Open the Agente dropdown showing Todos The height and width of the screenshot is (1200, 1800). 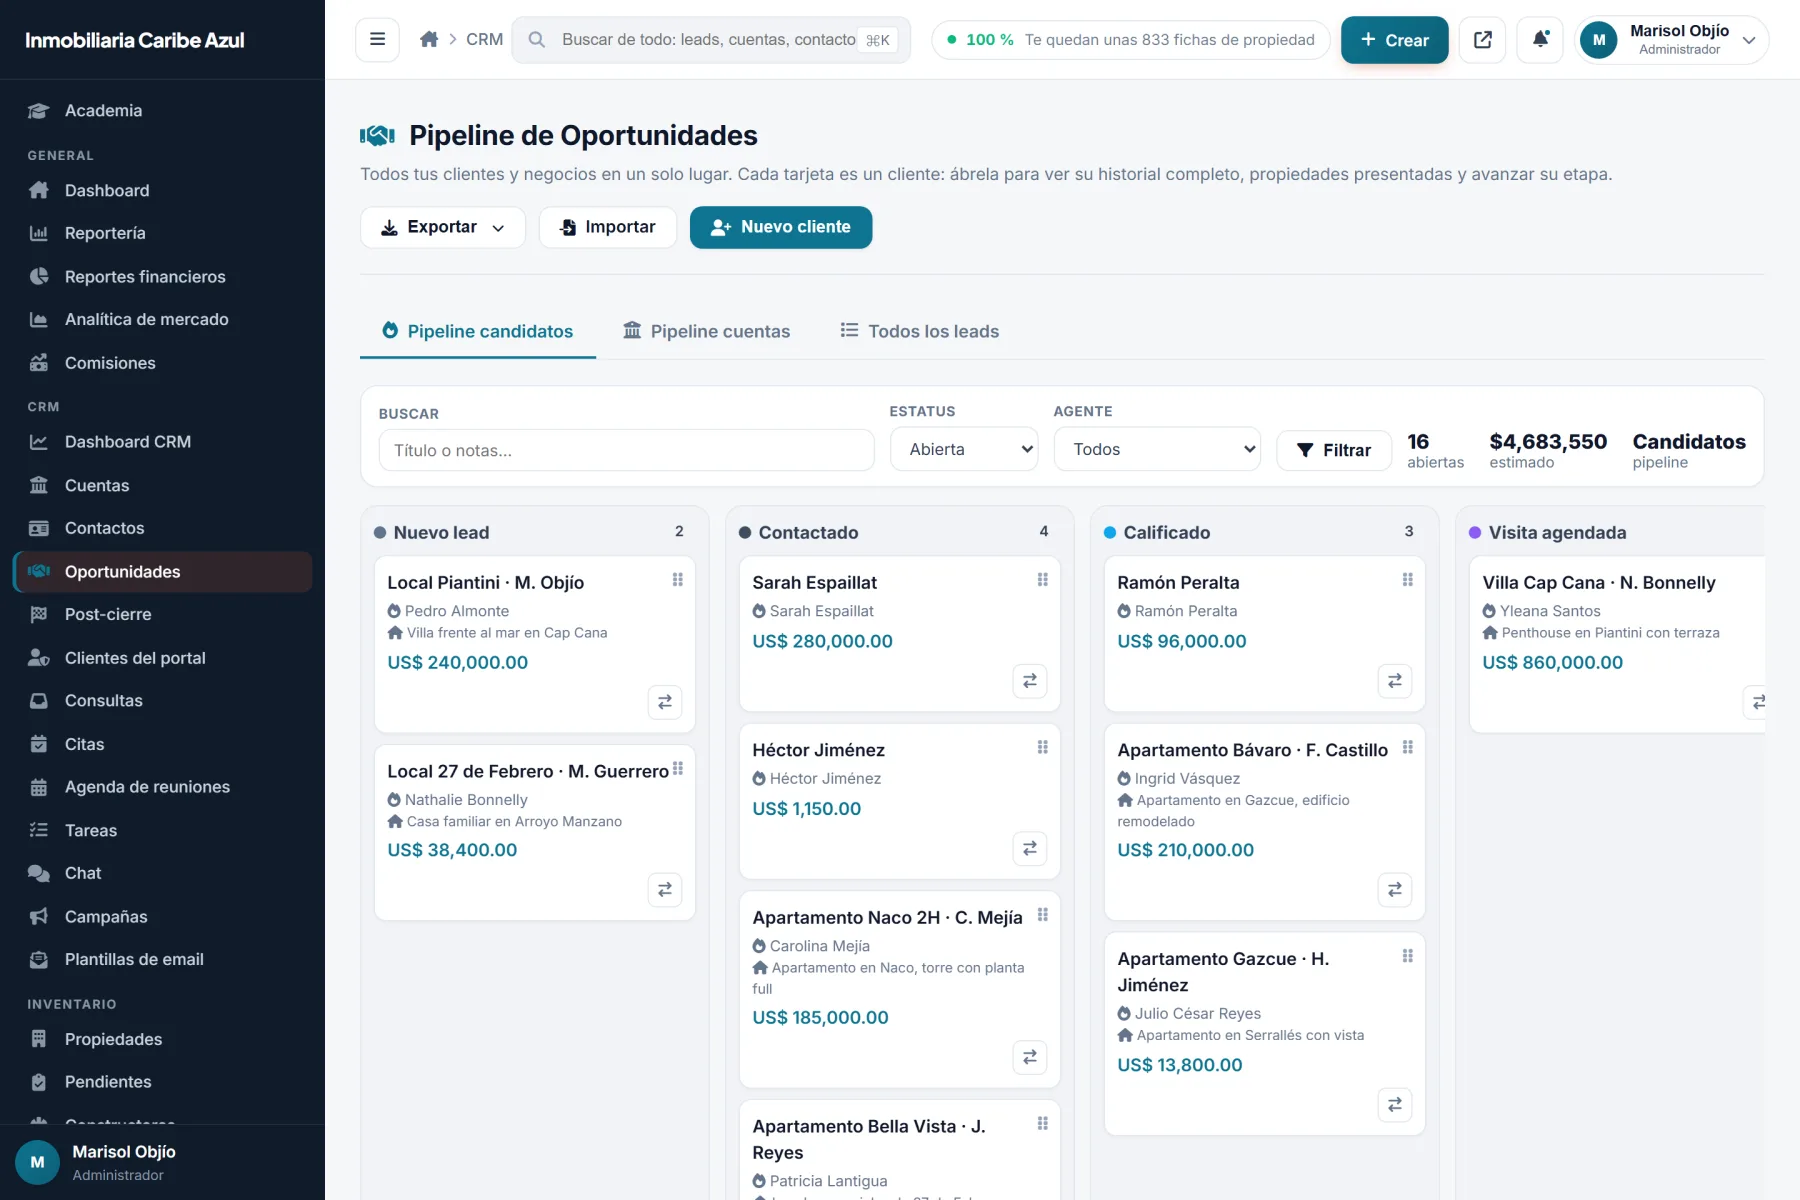tap(1157, 449)
